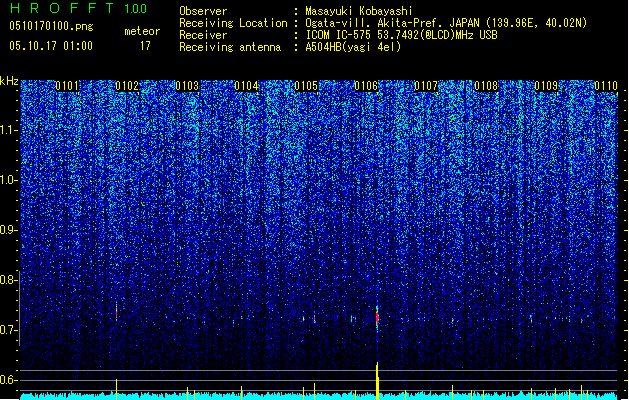Click the strong red meteor echo near 0106
The height and width of the screenshot is (400, 629).
click(x=377, y=317)
